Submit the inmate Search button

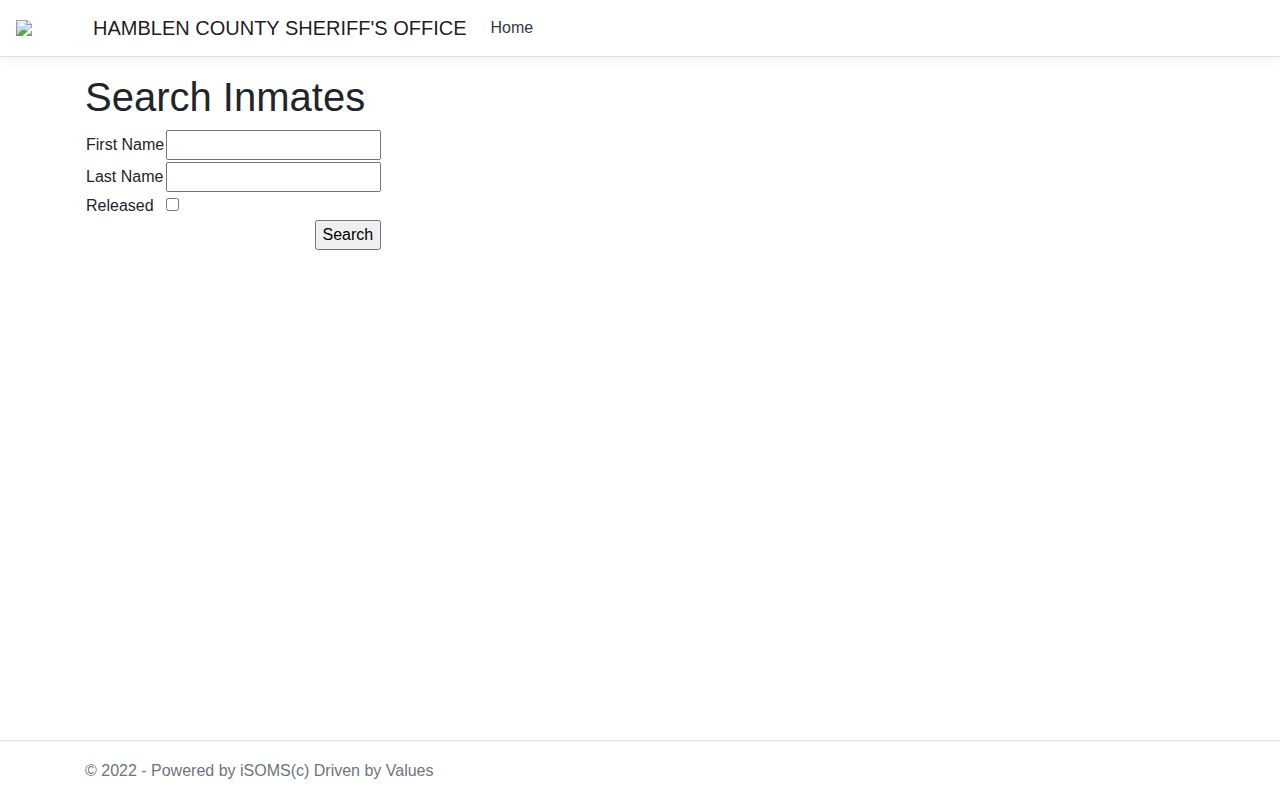coord(348,235)
